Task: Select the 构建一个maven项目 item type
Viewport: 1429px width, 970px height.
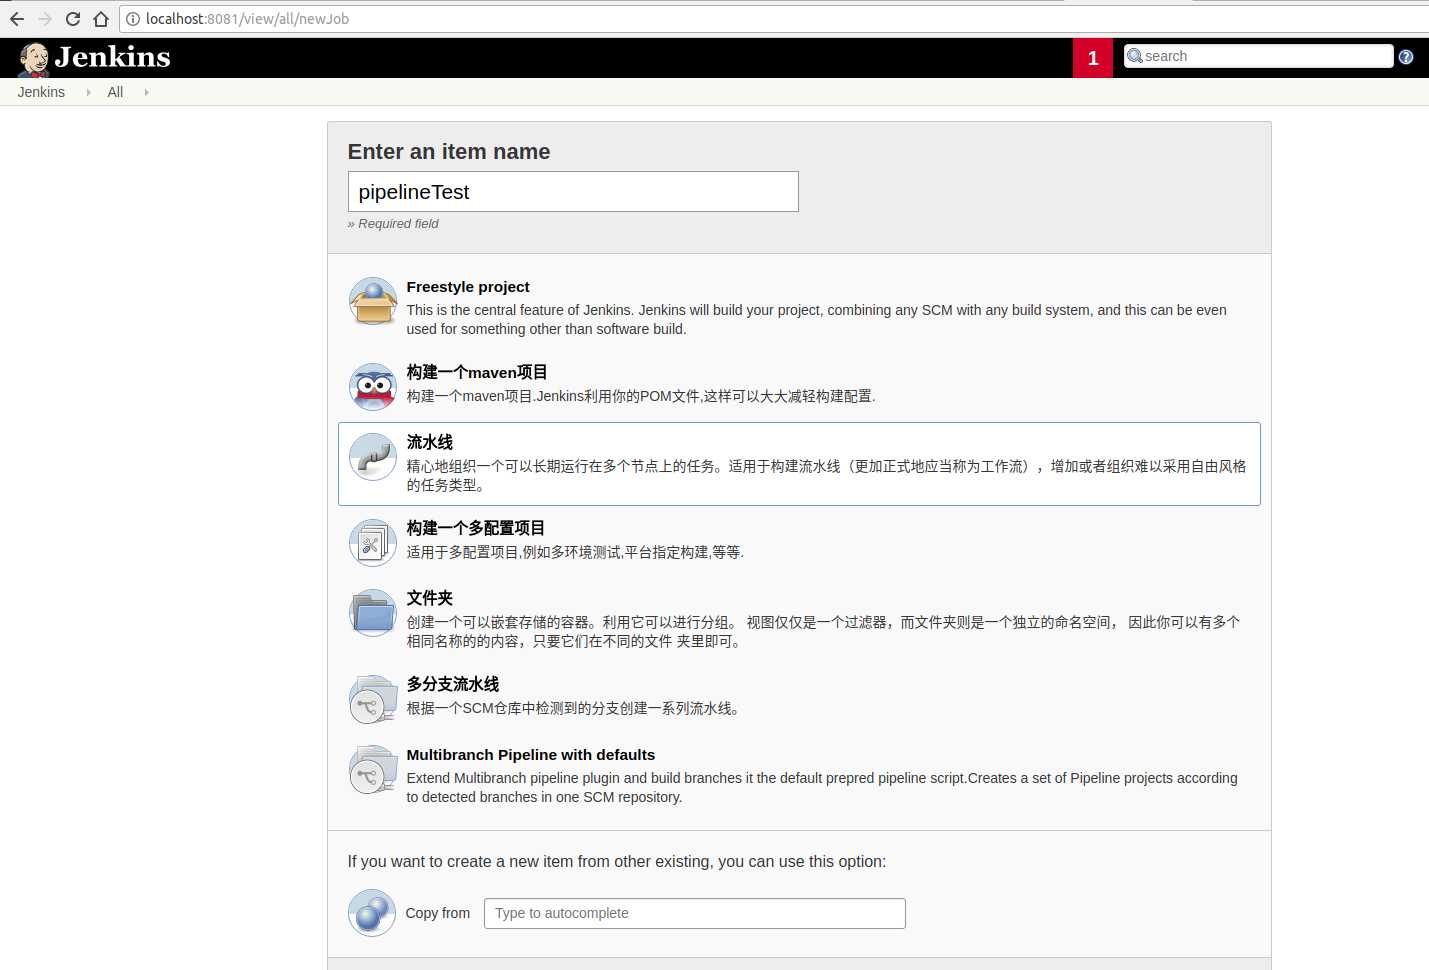Action: [x=799, y=386]
